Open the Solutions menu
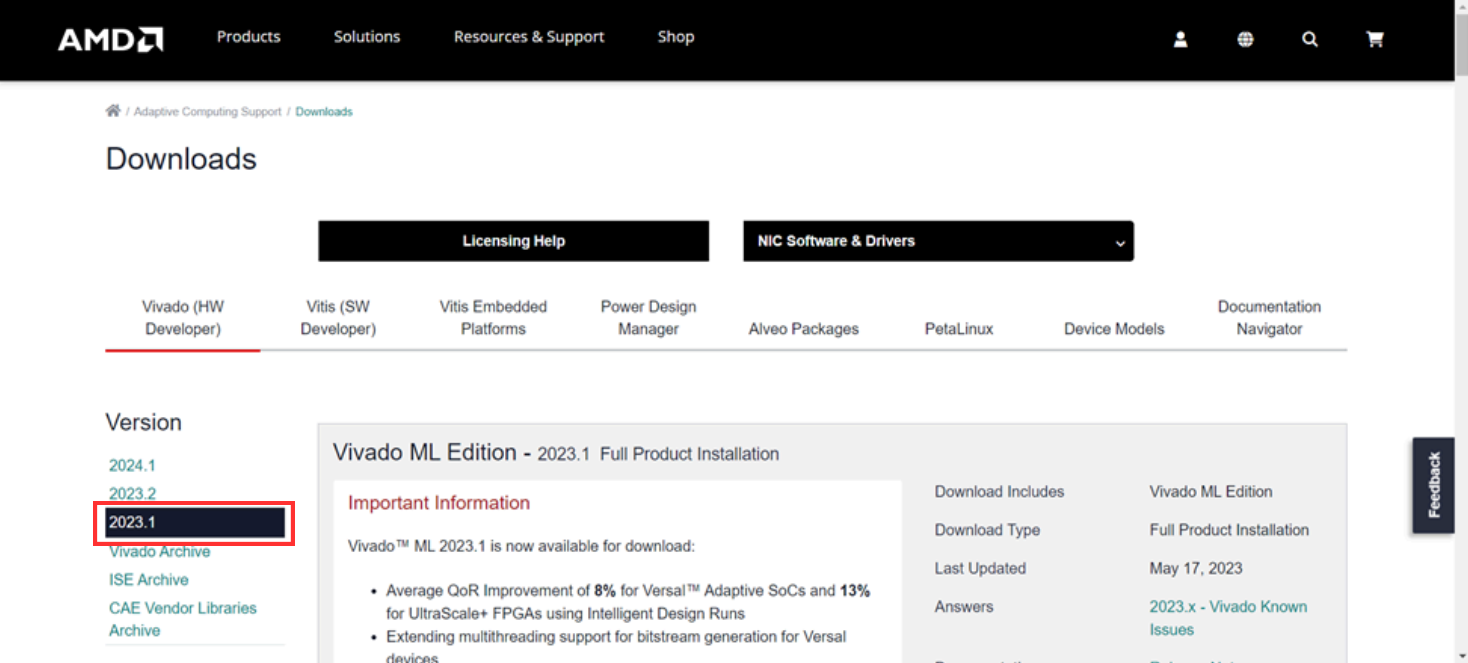1468x663 pixels. (367, 37)
